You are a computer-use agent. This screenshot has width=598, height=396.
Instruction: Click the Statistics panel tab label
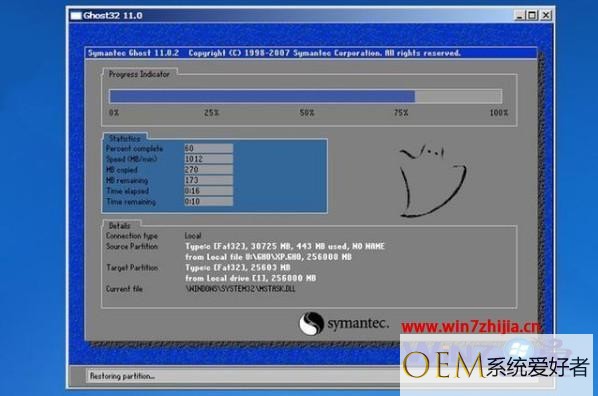(x=124, y=138)
